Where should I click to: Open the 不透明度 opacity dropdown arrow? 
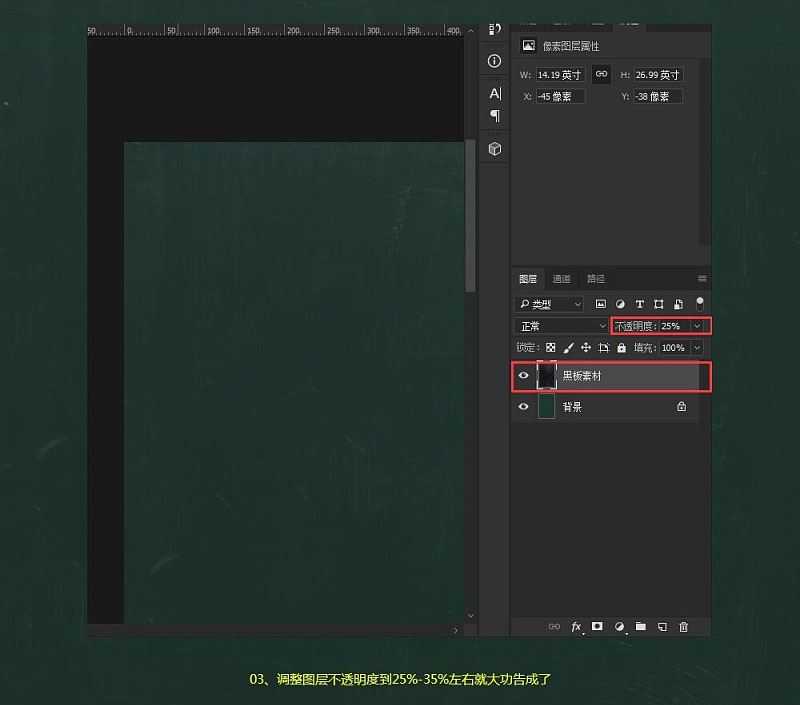[x=696, y=325]
